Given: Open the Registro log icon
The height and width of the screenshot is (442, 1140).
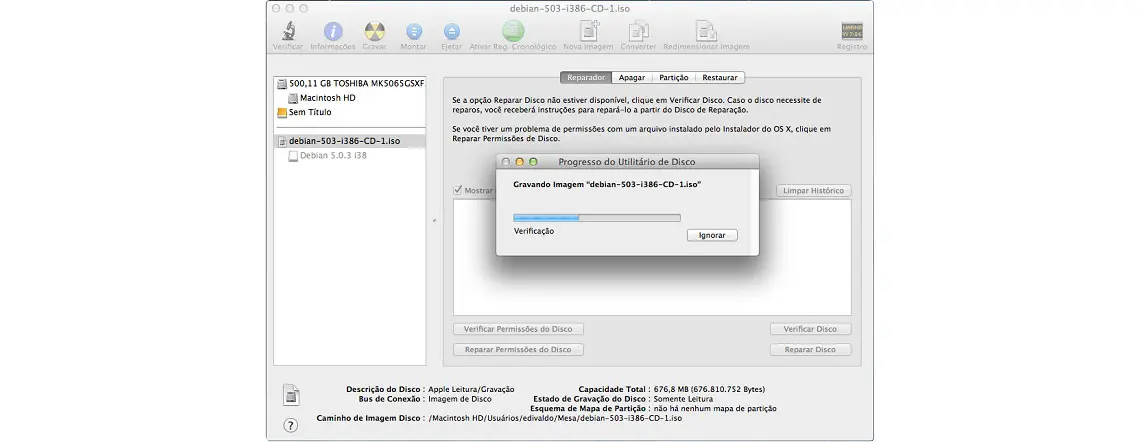Looking at the screenshot, I should point(852,31).
